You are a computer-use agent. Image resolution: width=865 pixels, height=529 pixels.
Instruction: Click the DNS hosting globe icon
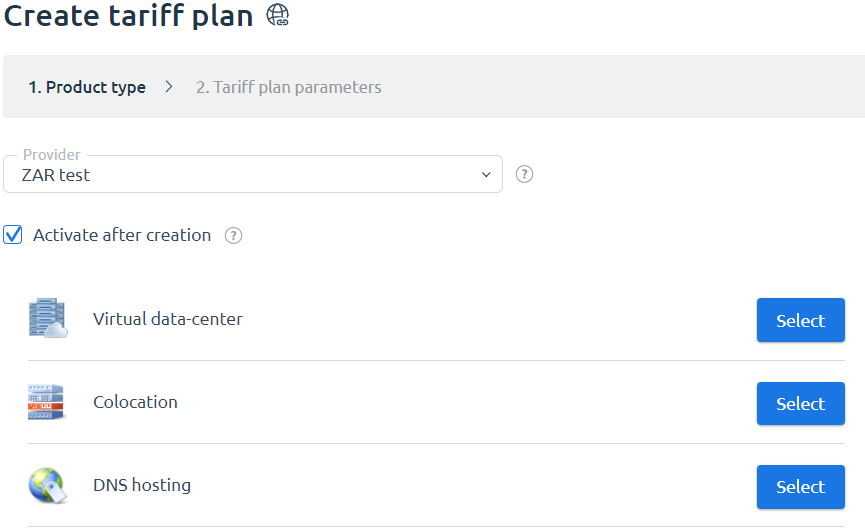coord(47,485)
